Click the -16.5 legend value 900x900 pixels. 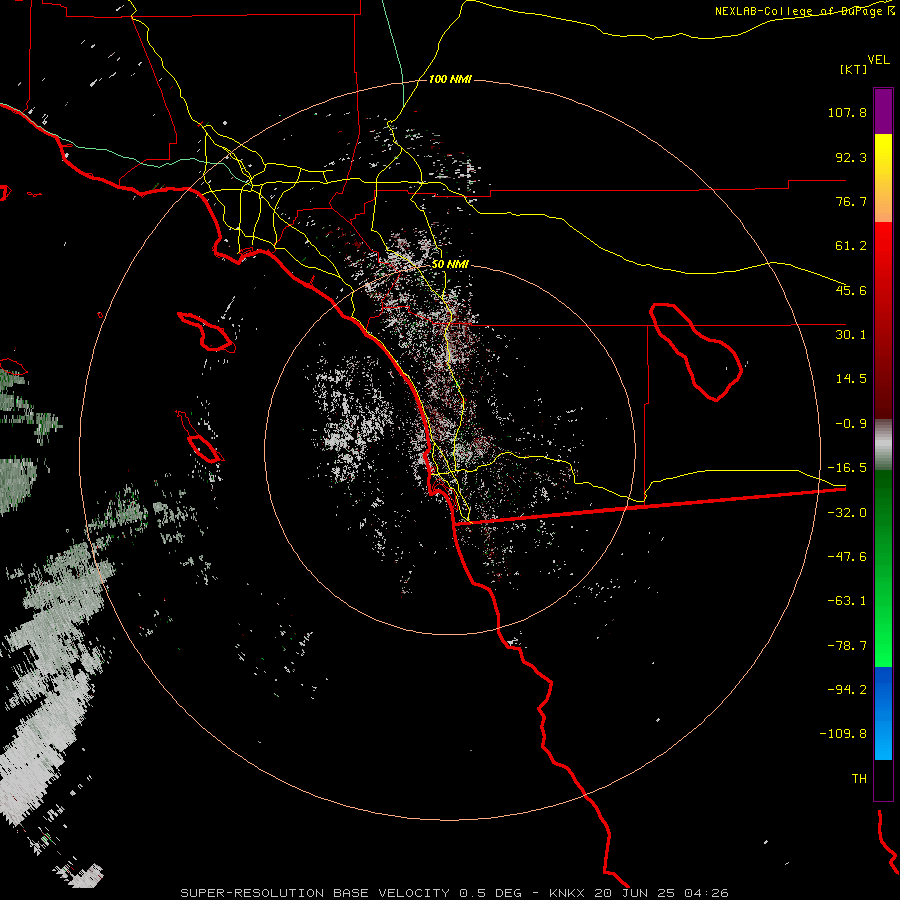pyautogui.click(x=847, y=468)
